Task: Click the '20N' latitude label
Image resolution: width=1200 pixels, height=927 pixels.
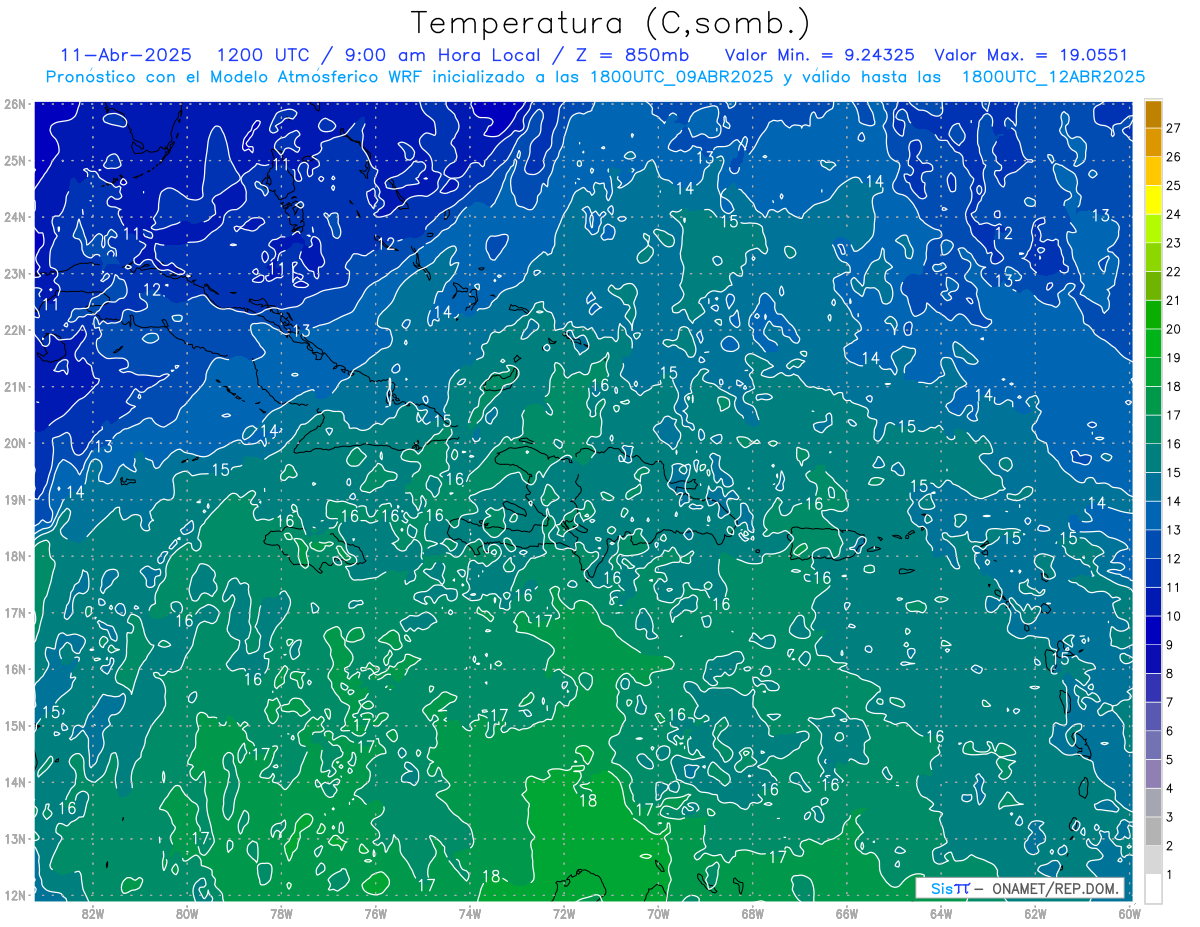Action: click(x=14, y=443)
